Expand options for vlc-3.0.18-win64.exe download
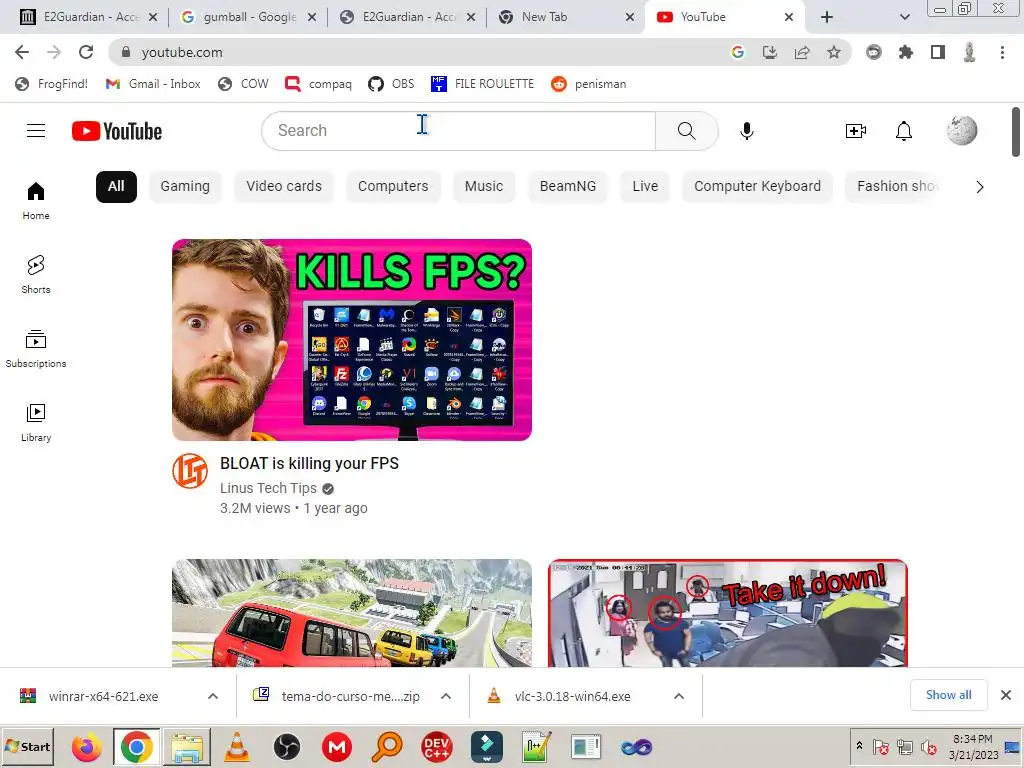The image size is (1024, 768). tap(679, 696)
